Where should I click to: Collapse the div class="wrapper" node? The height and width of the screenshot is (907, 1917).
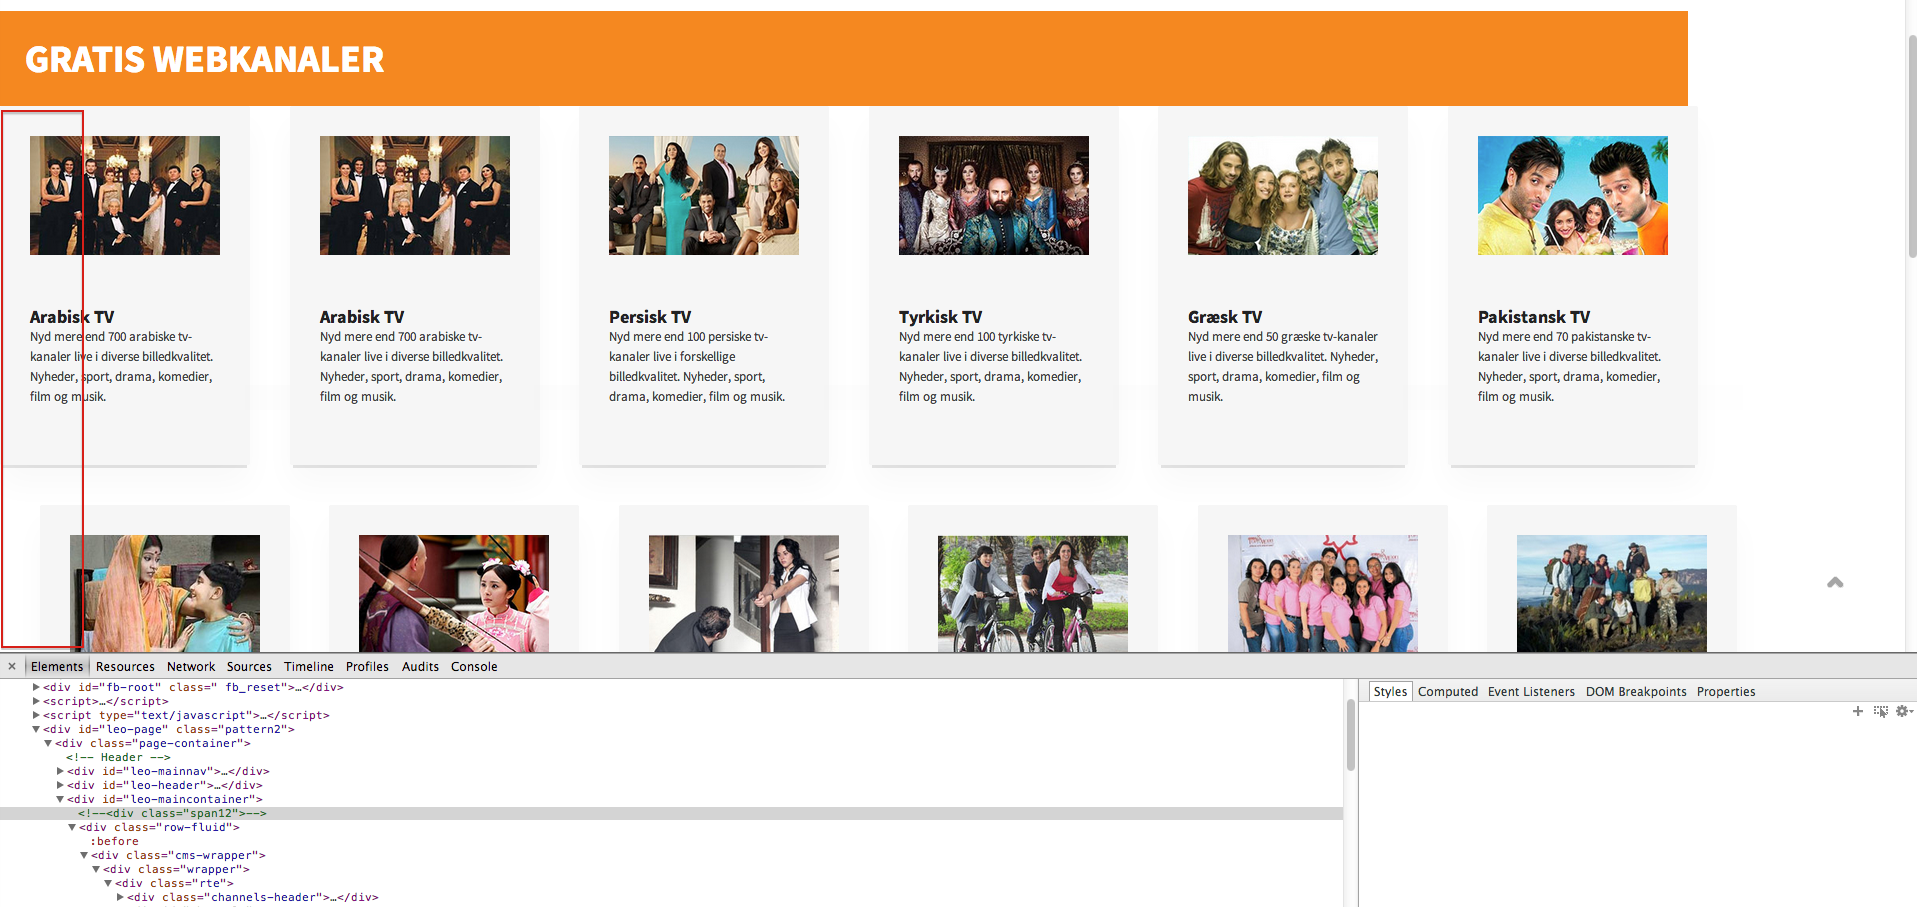pos(96,869)
